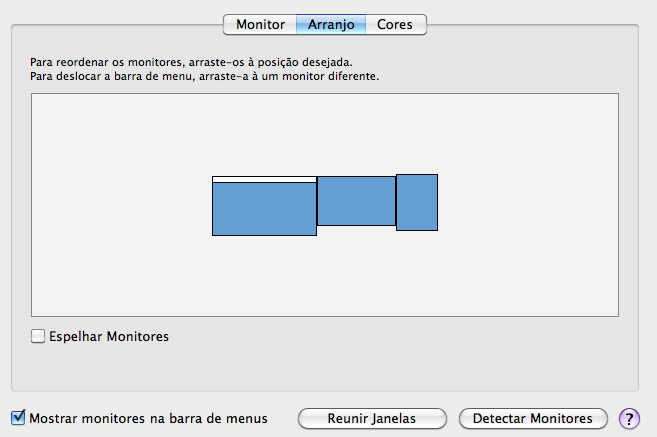Click empty arrangement area above the monitor rectangles

point(325,134)
